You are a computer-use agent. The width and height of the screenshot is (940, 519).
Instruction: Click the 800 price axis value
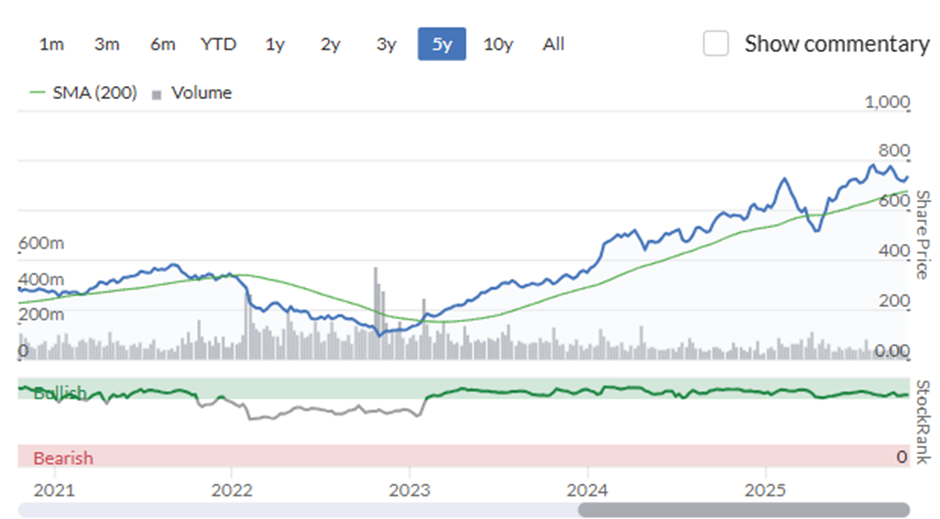[894, 150]
